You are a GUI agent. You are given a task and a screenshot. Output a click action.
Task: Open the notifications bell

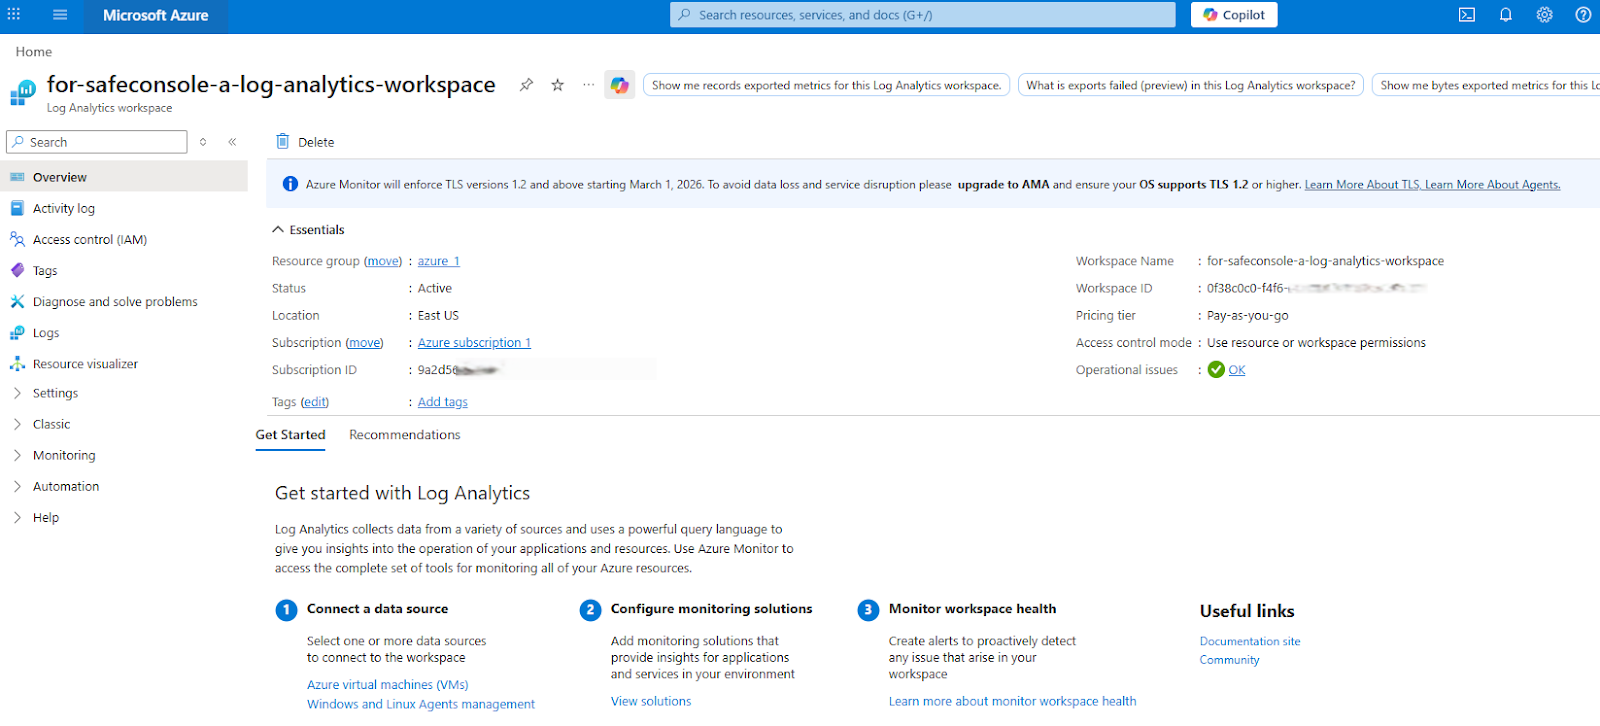1506,15
